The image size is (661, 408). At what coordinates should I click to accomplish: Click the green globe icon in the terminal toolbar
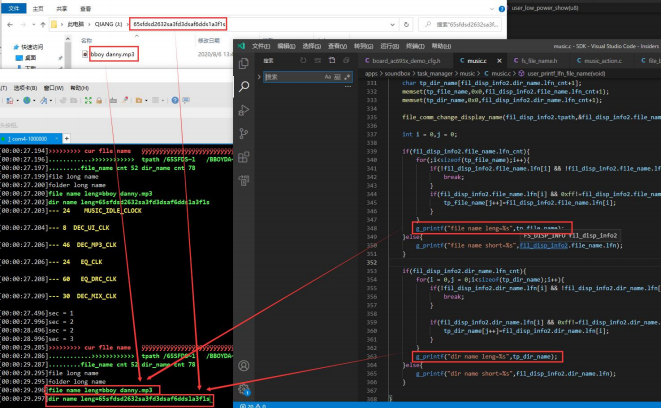(27, 100)
